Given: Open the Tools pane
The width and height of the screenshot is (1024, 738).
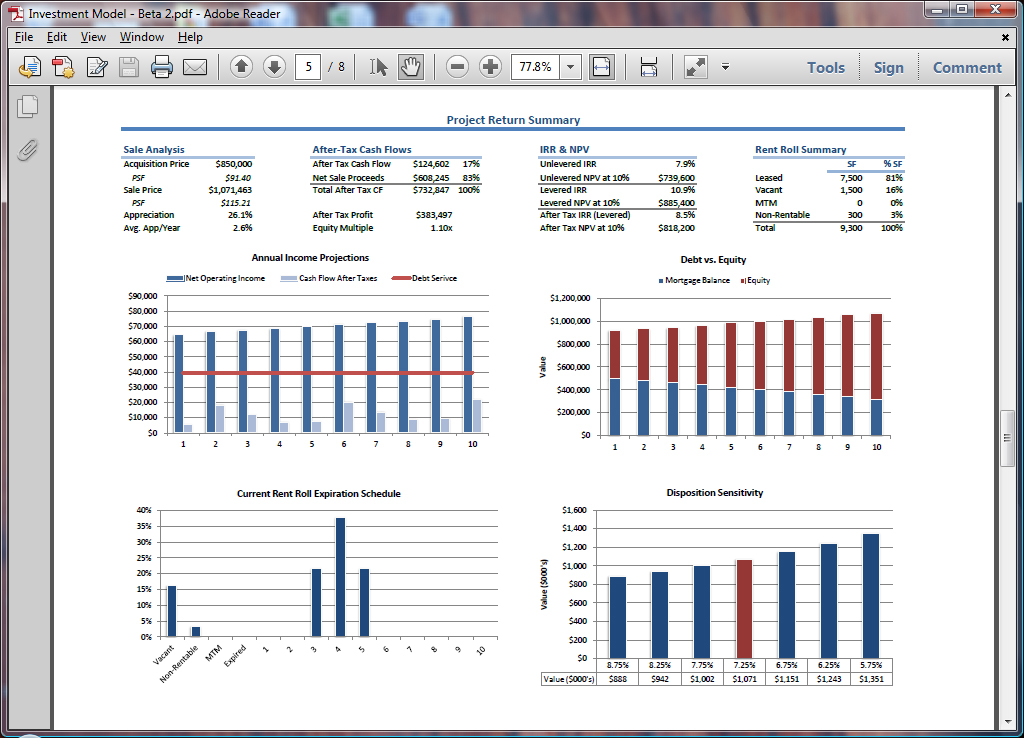Looking at the screenshot, I should 825,67.
